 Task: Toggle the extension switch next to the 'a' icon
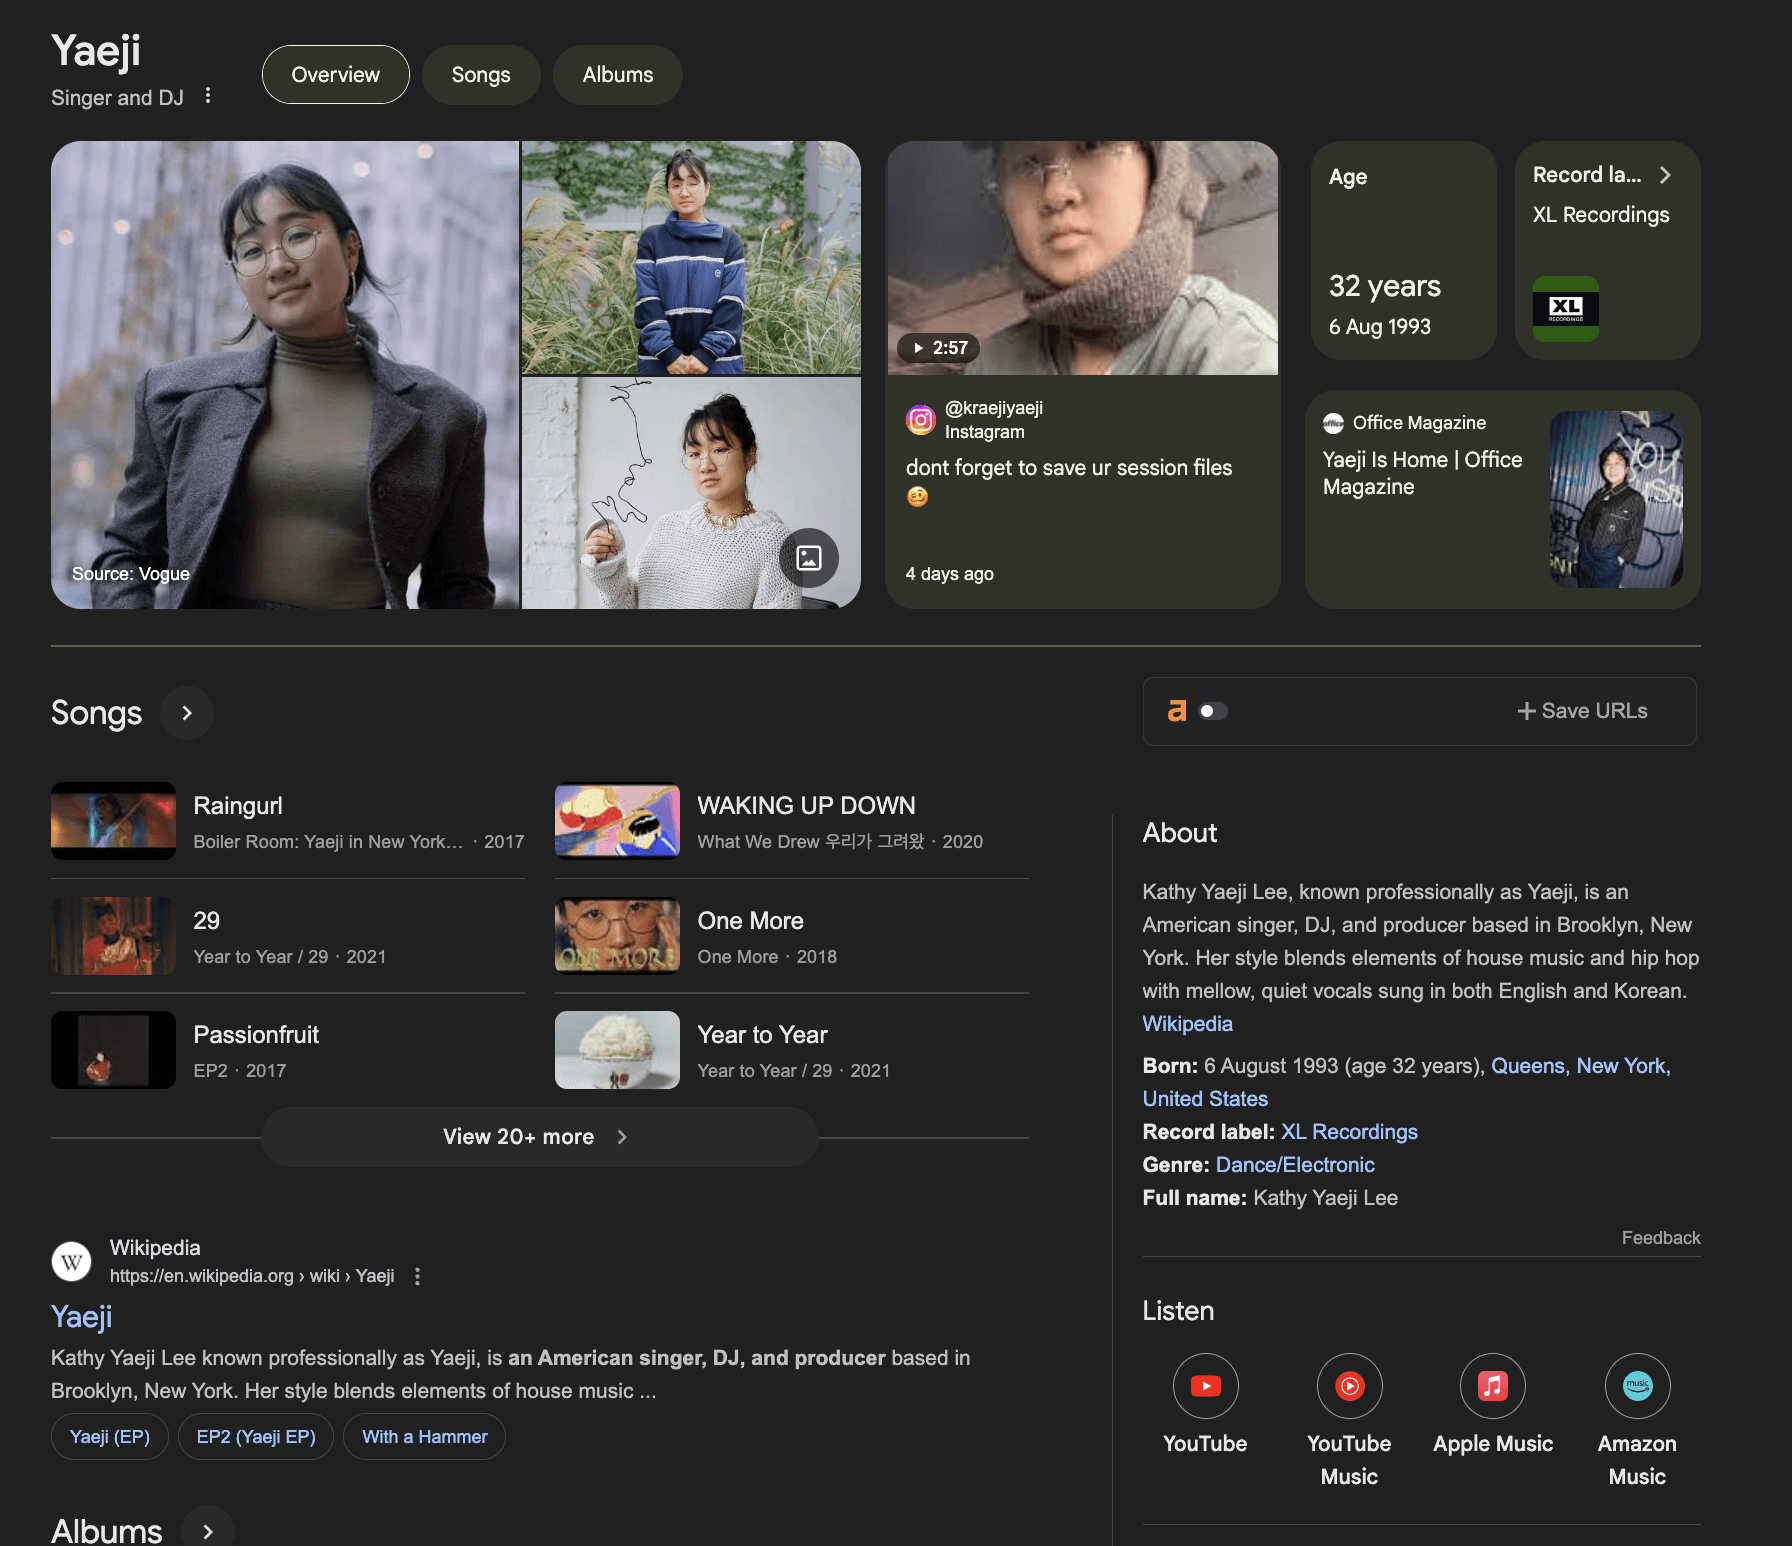point(1213,711)
